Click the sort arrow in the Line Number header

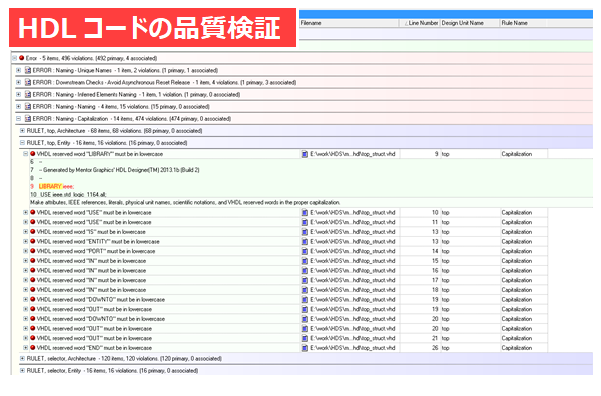(406, 23)
